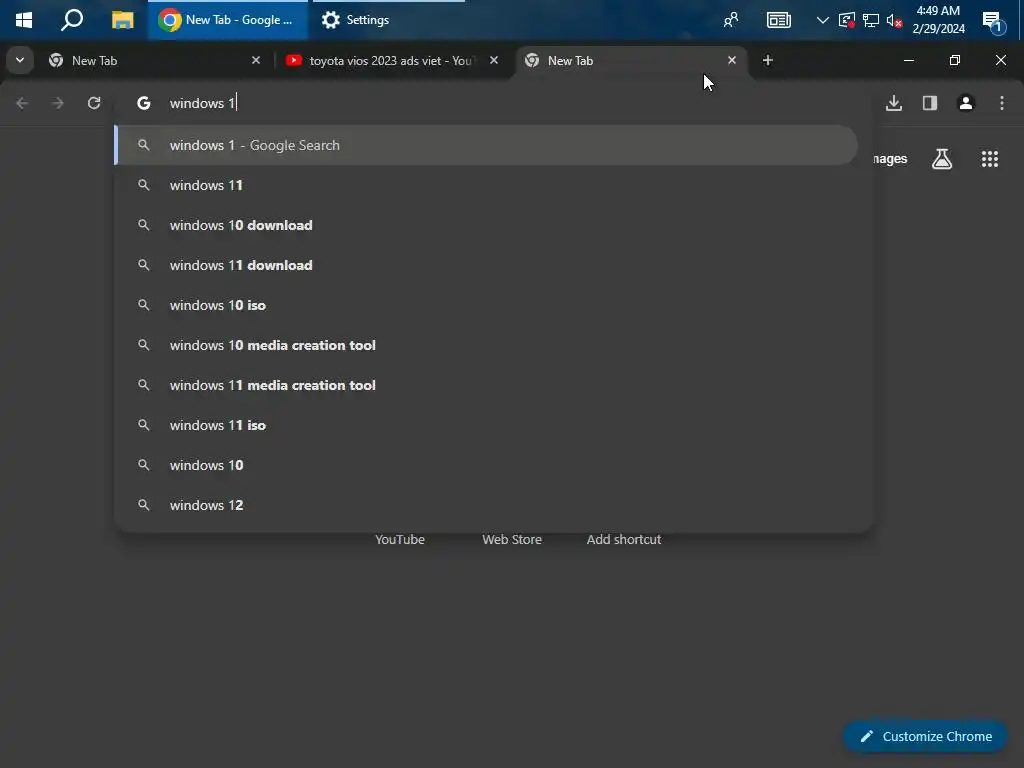The image size is (1024, 768).
Task: Switch to Settings window in taskbar
Action: pyautogui.click(x=389, y=20)
